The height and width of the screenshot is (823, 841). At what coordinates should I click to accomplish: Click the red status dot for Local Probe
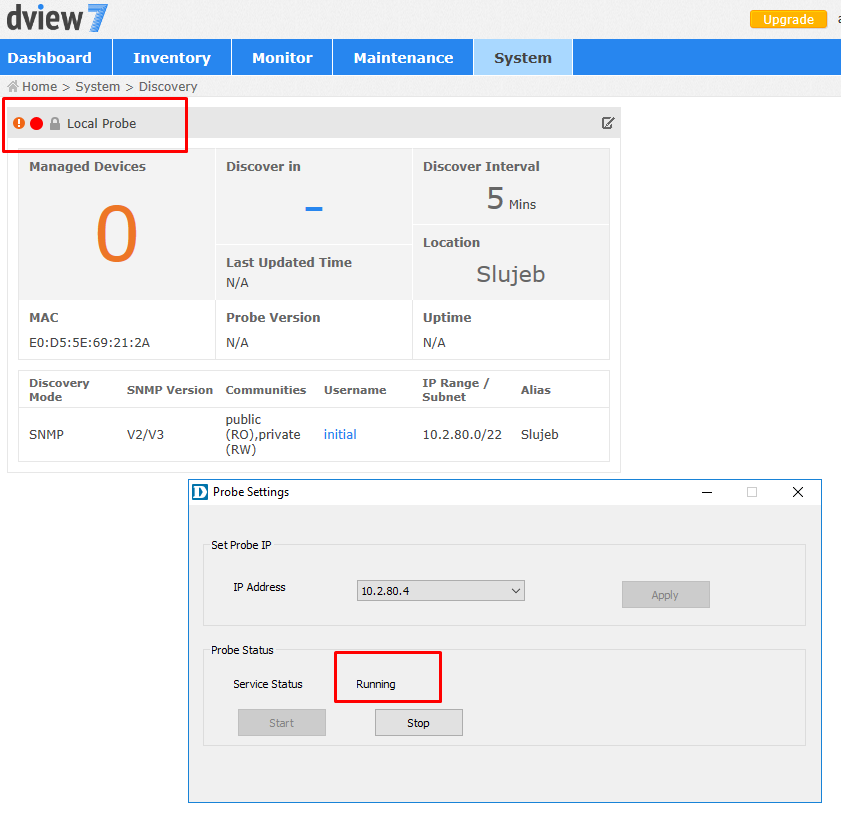click(37, 123)
